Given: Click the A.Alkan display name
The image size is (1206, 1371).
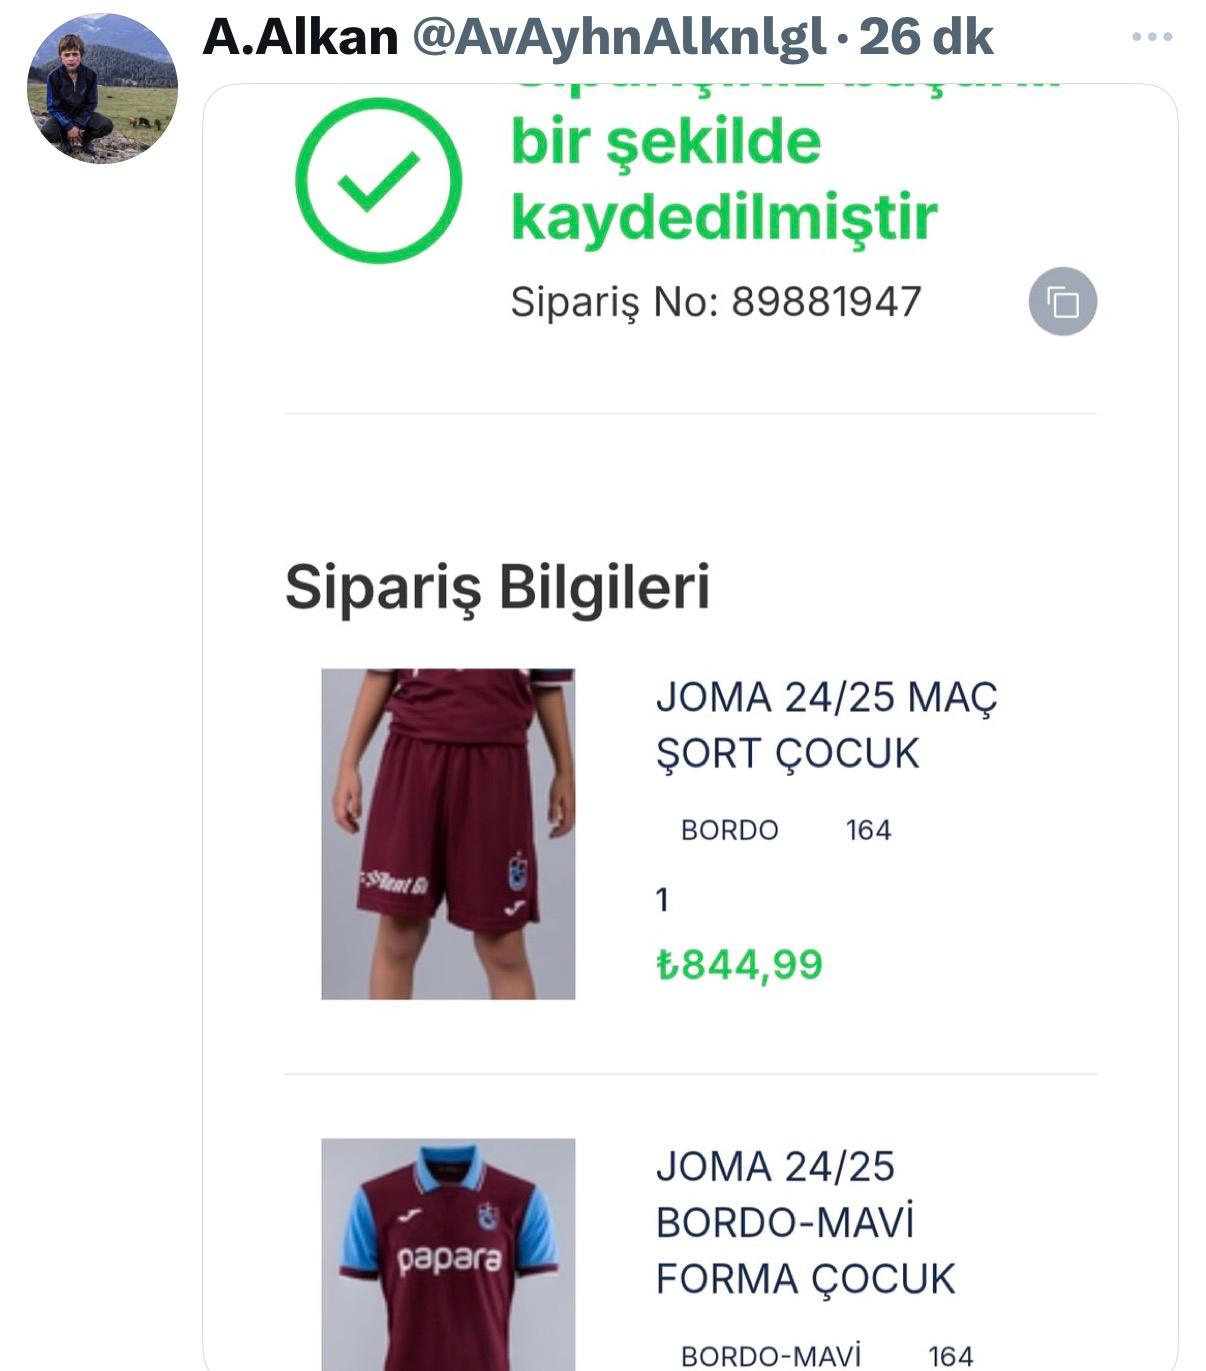Looking at the screenshot, I should pyautogui.click(x=300, y=38).
